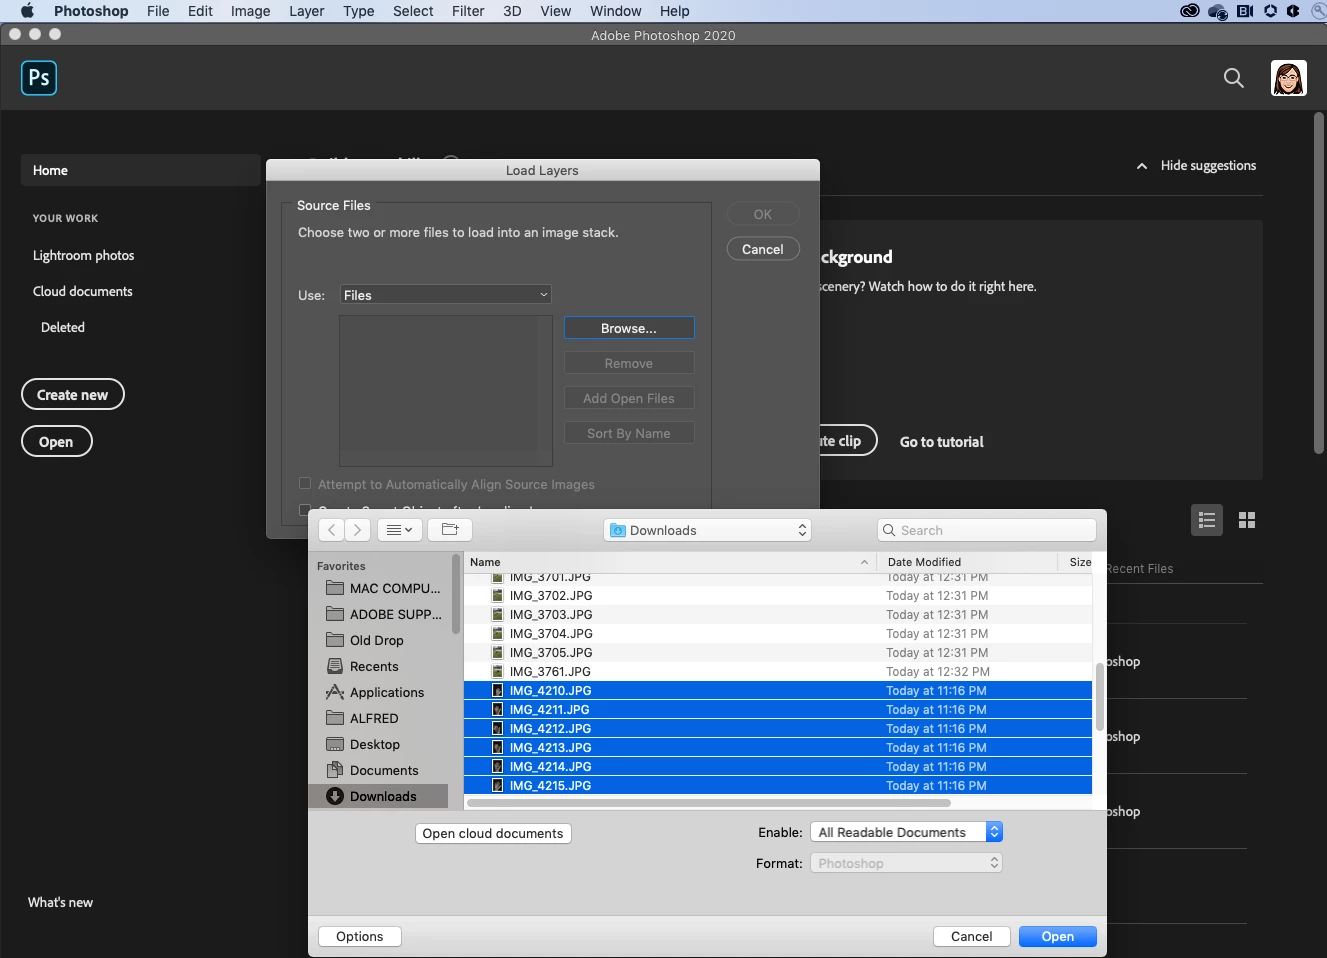Screen dimensions: 1327x958
Task: Open the Format Photoshop dropdown
Action: click(906, 863)
